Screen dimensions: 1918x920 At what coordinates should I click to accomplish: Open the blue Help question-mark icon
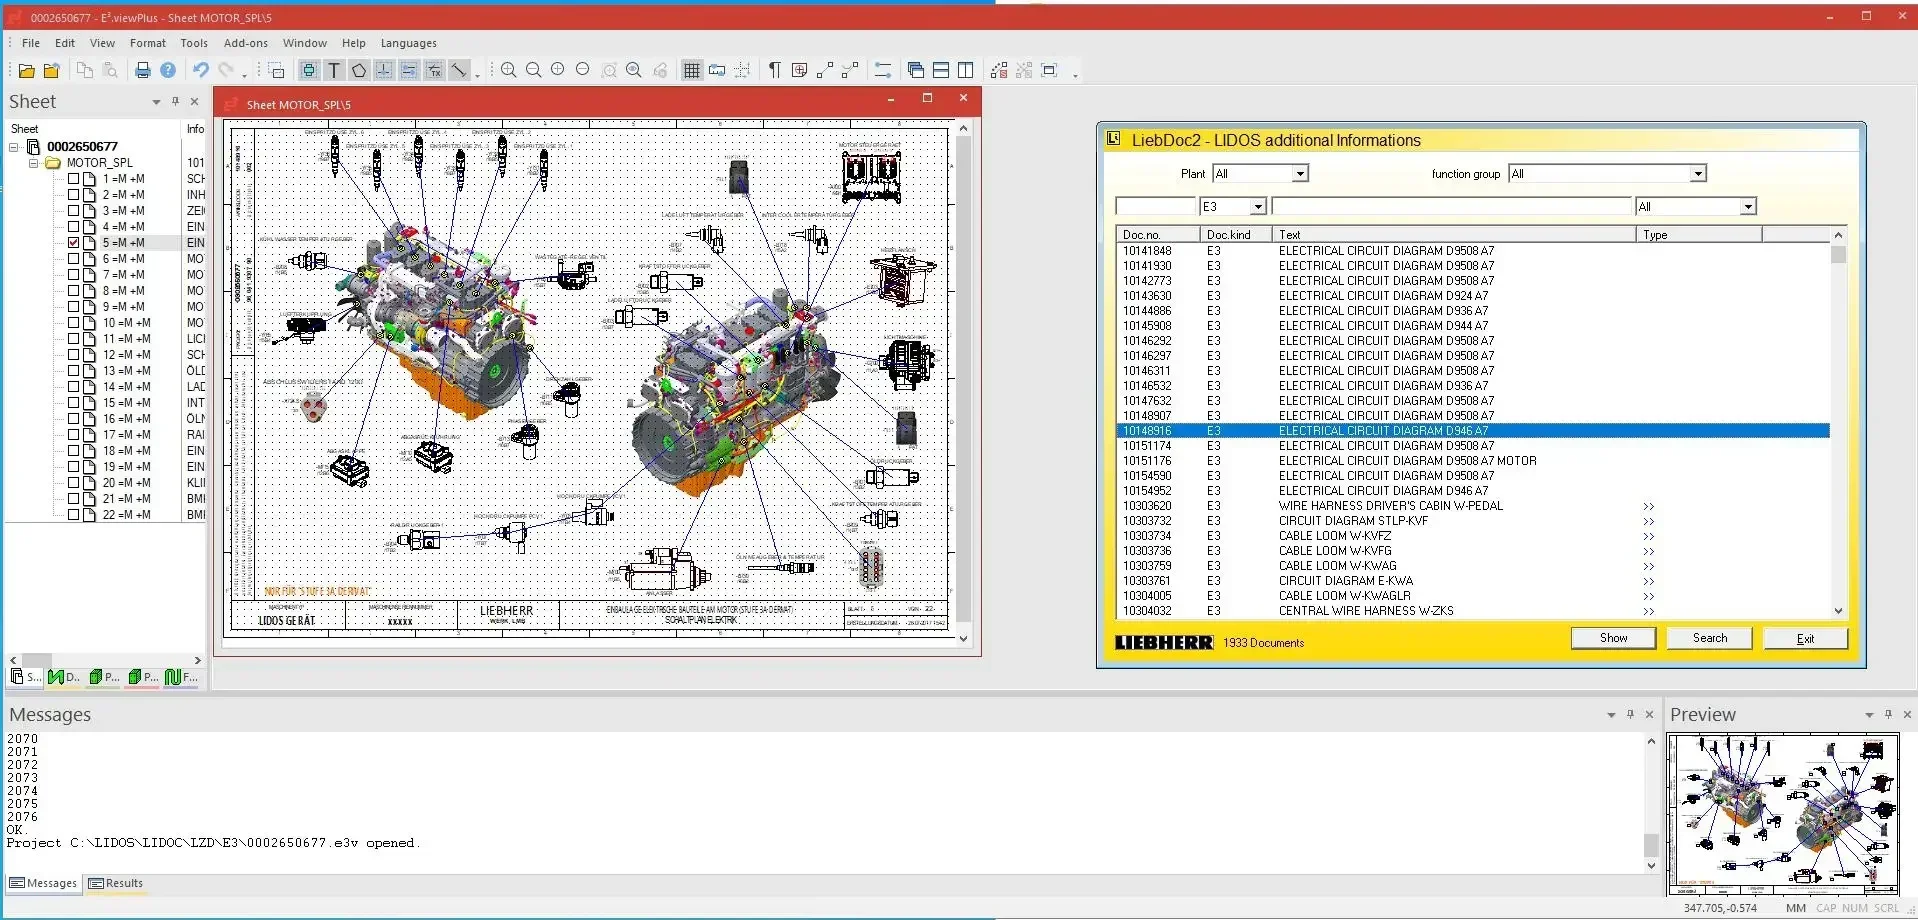click(x=168, y=70)
